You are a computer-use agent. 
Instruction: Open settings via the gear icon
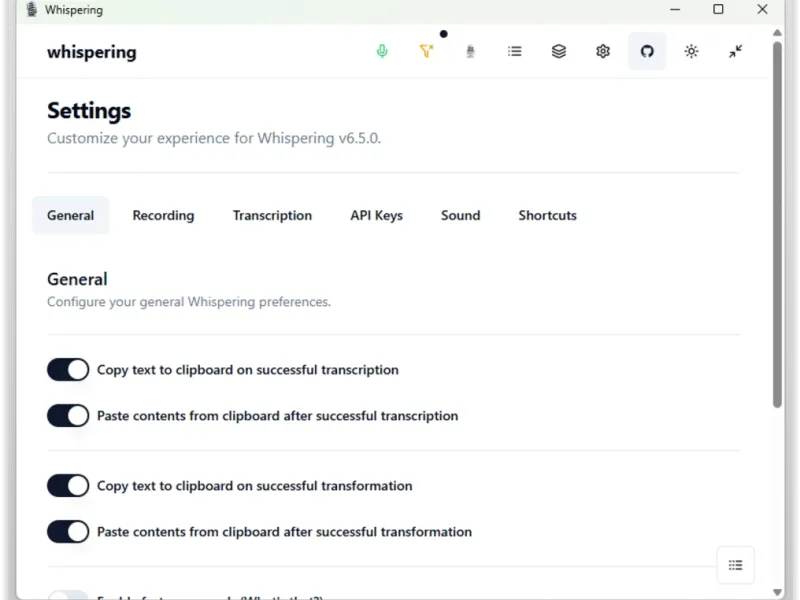point(603,51)
